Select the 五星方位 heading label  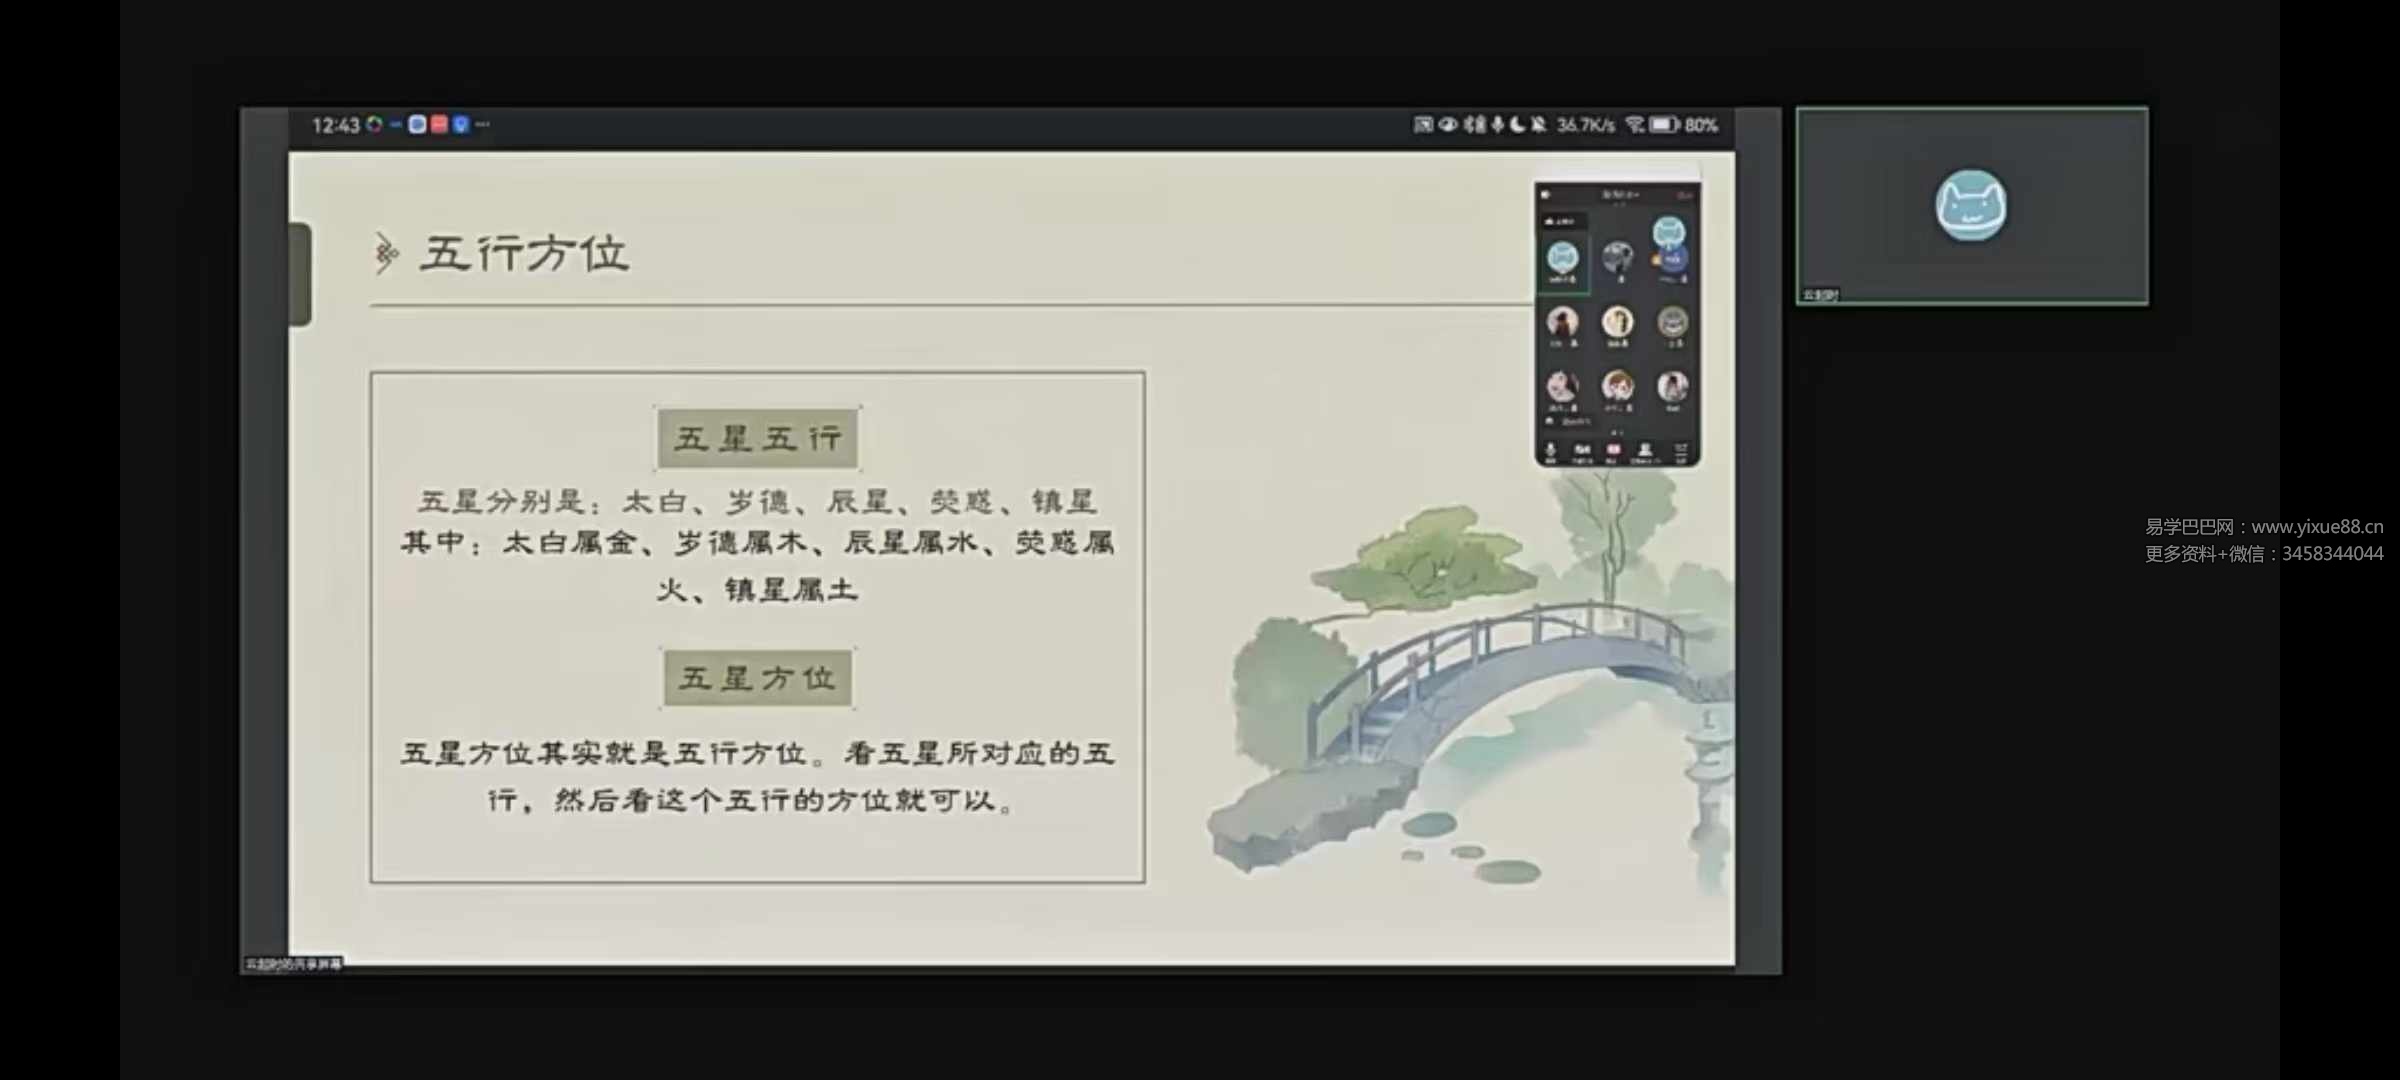pos(758,678)
